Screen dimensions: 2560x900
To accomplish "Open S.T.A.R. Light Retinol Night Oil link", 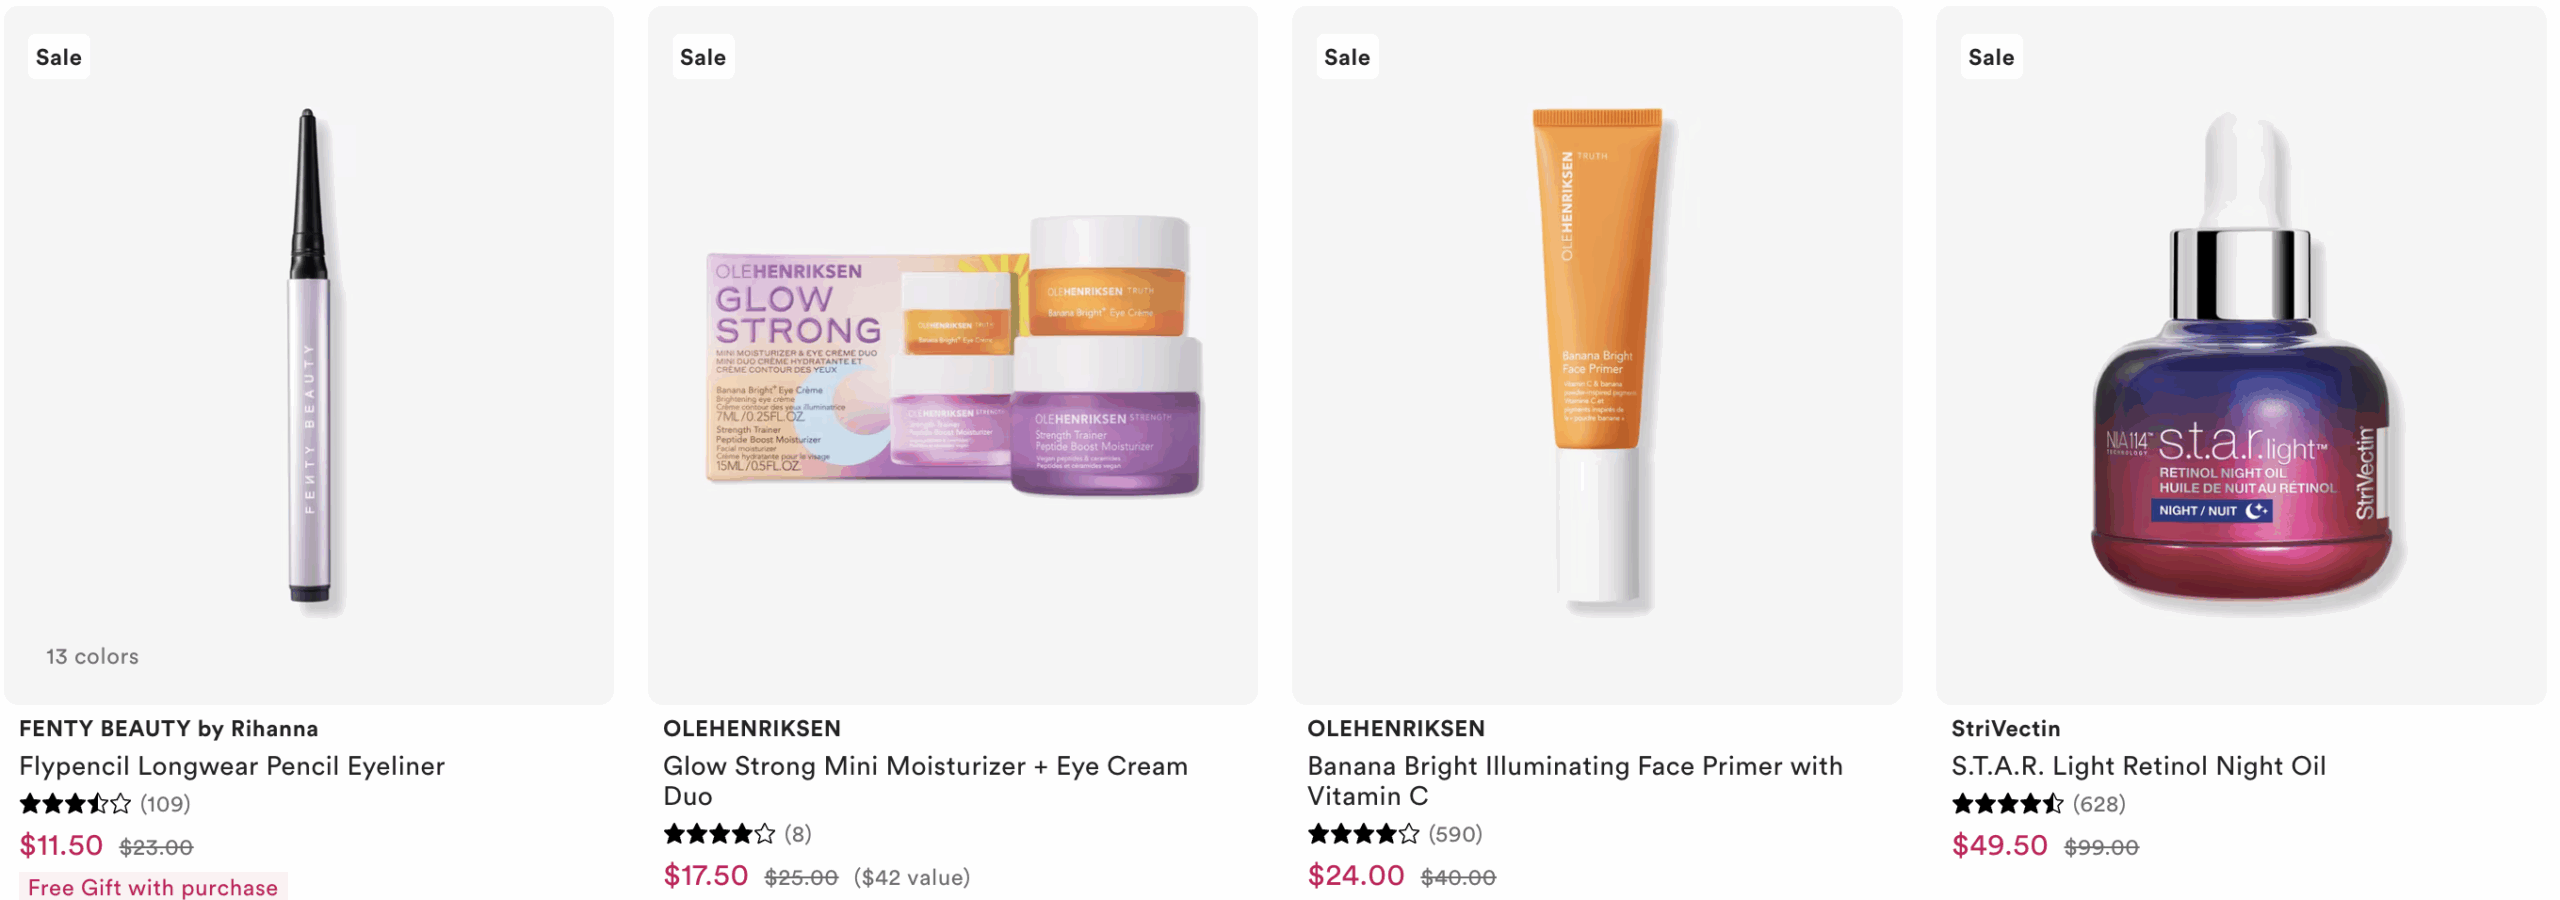I will [x=2138, y=766].
